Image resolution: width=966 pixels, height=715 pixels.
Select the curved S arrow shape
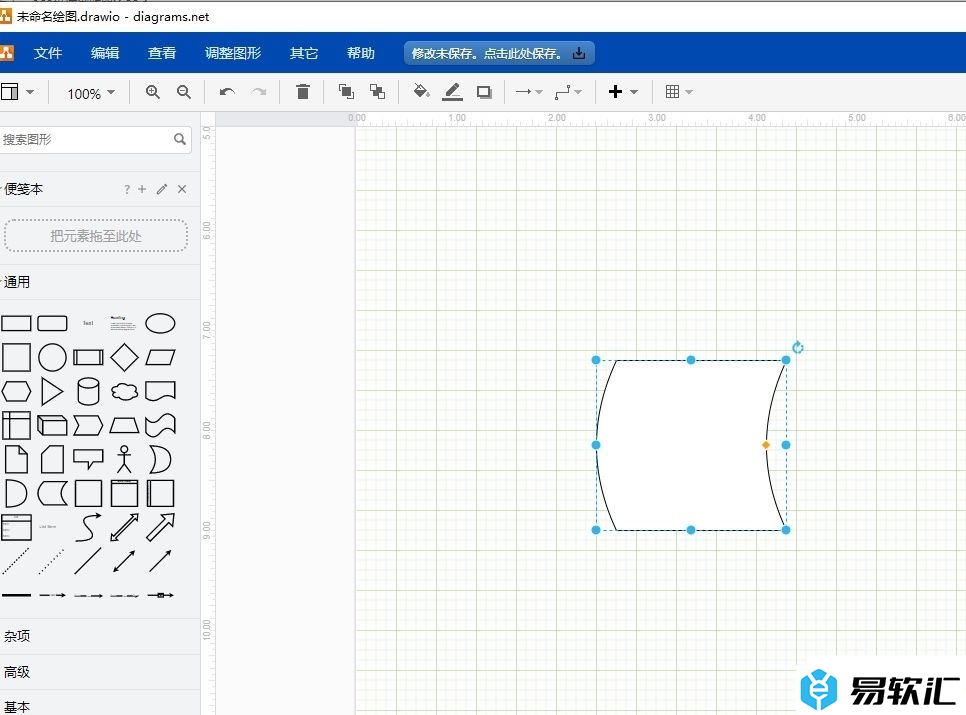[88, 527]
